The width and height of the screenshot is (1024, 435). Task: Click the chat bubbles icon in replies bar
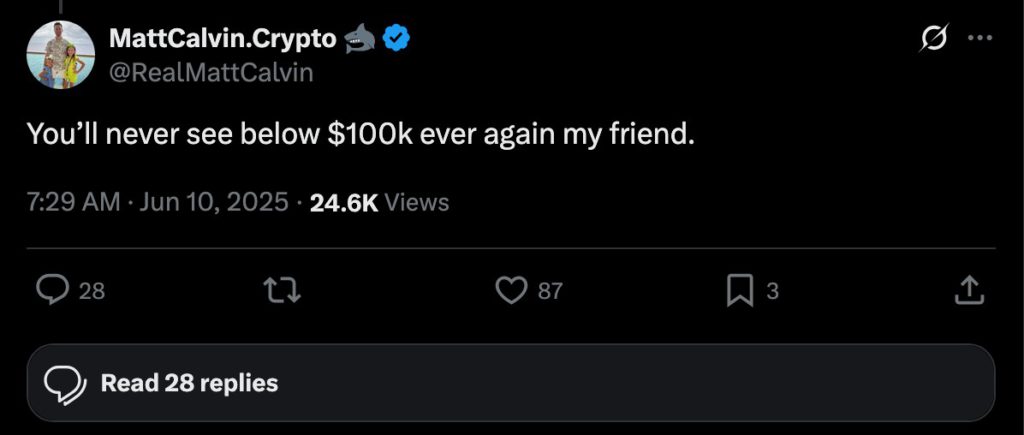65,383
